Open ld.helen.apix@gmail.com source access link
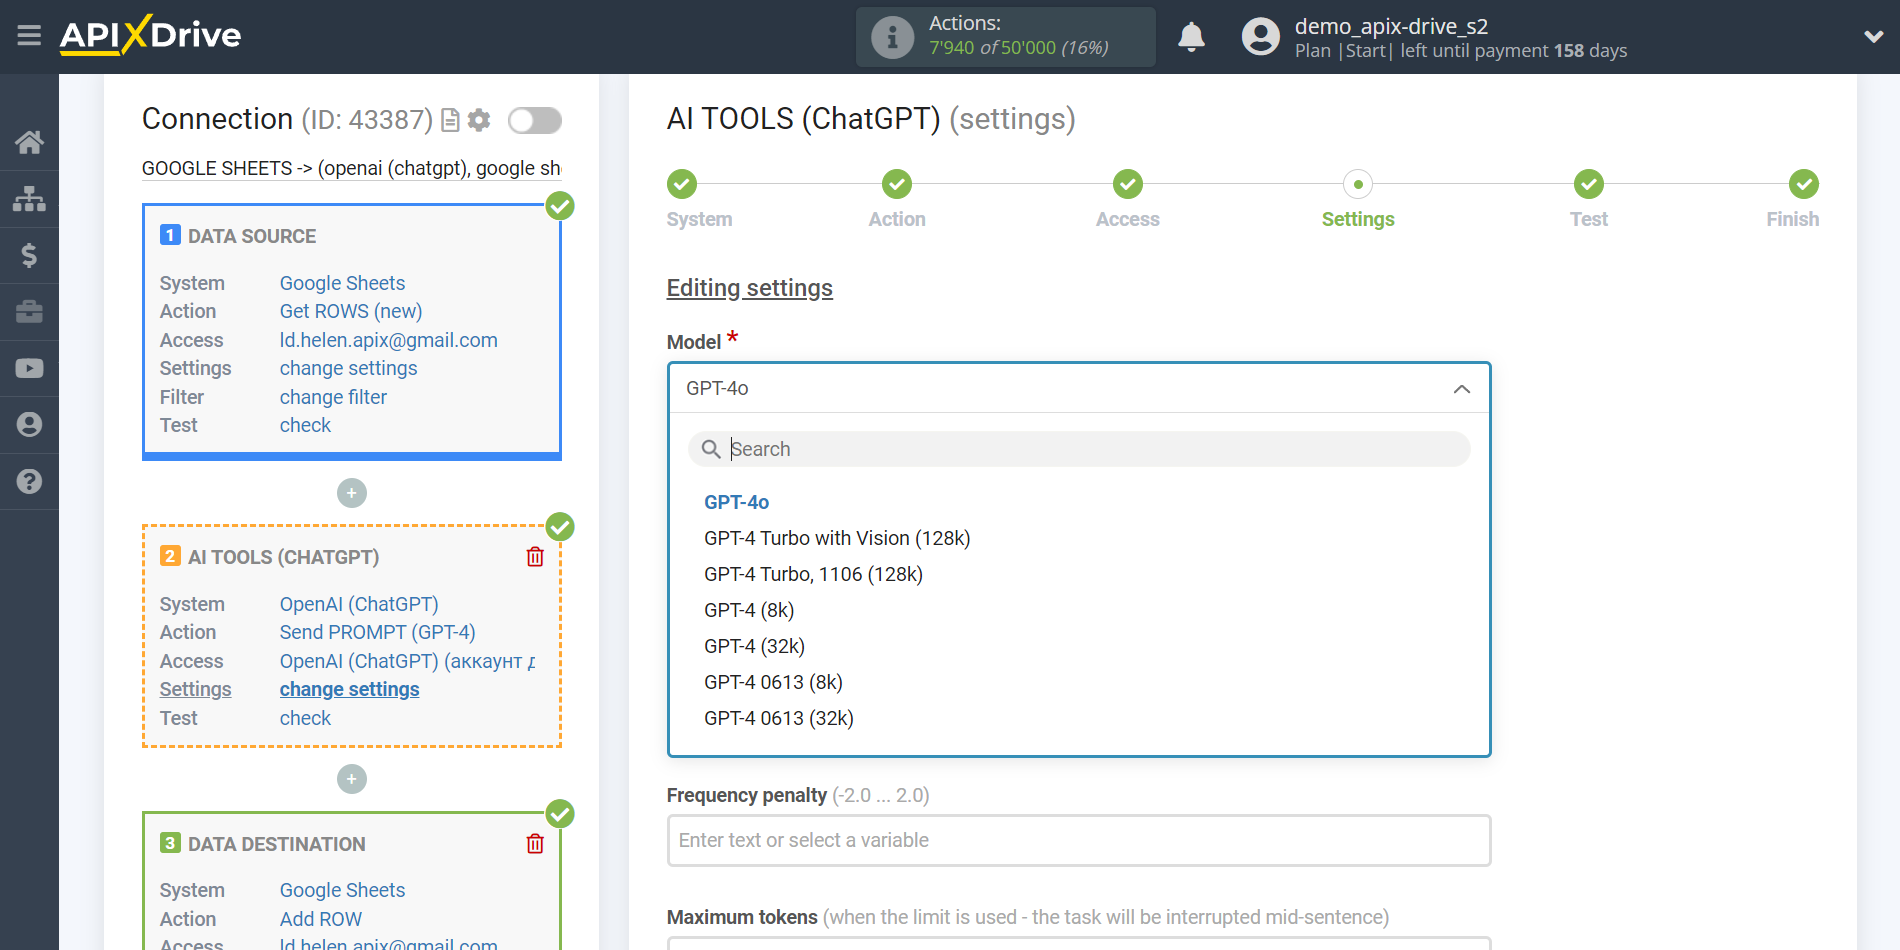This screenshot has height=950, width=1900. (x=388, y=340)
